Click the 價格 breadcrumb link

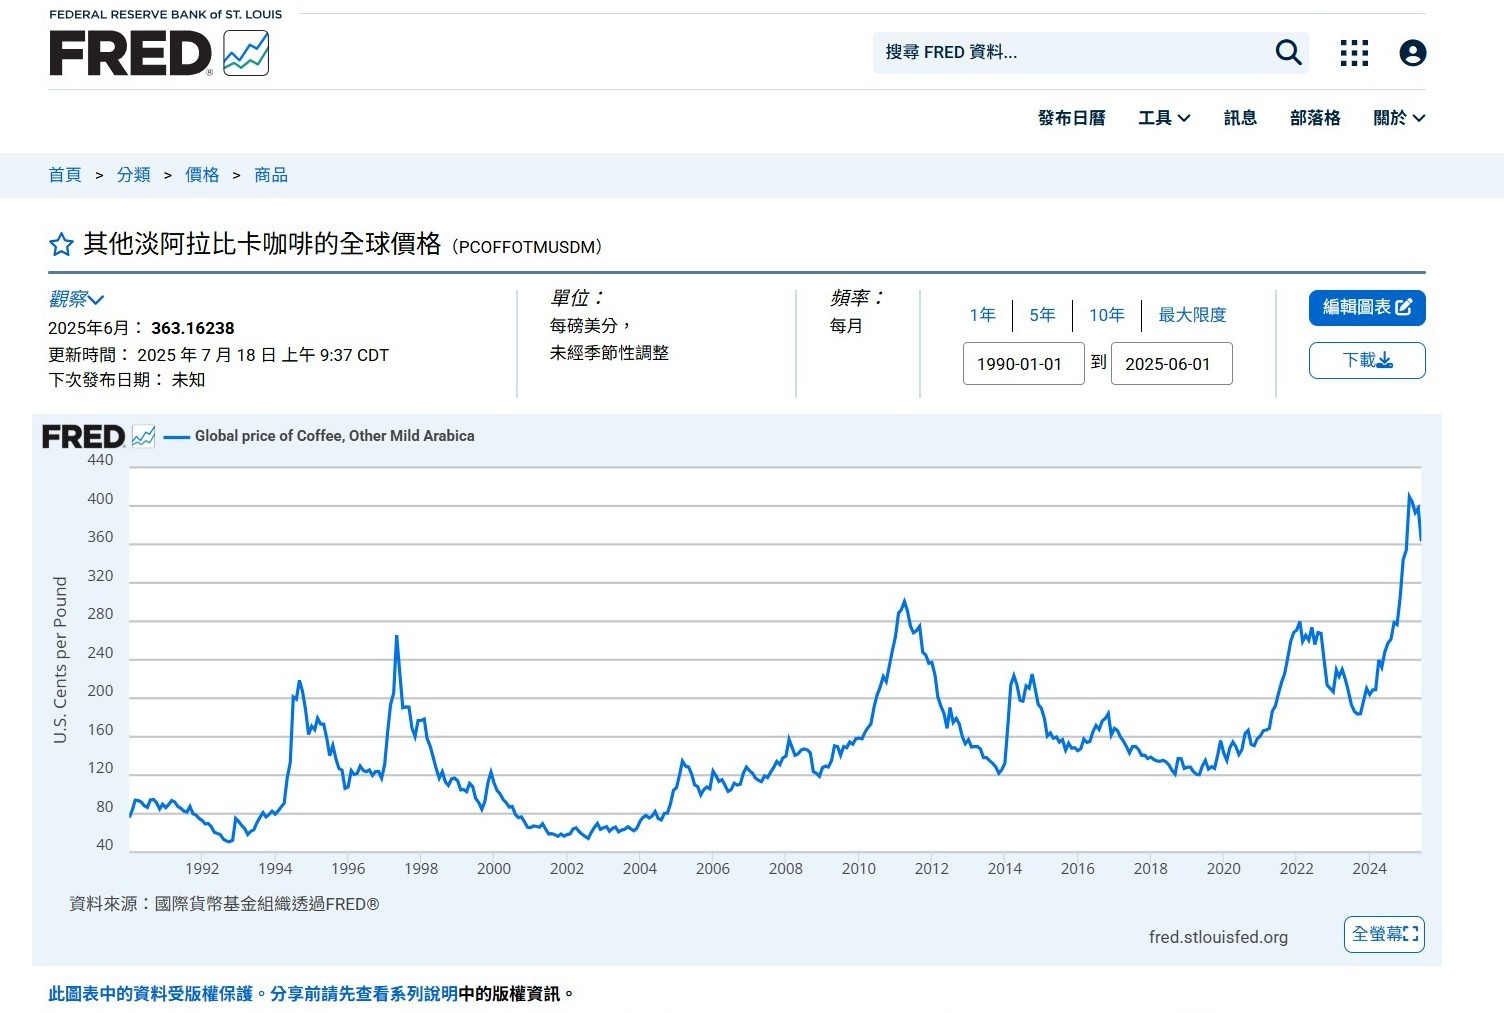pos(202,175)
